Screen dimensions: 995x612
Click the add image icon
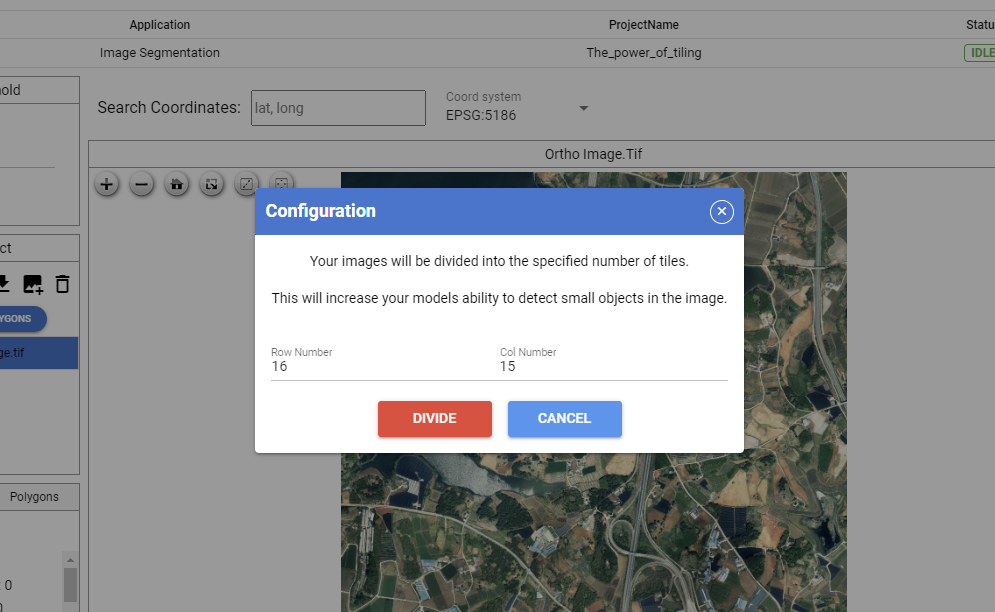[x=33, y=284]
